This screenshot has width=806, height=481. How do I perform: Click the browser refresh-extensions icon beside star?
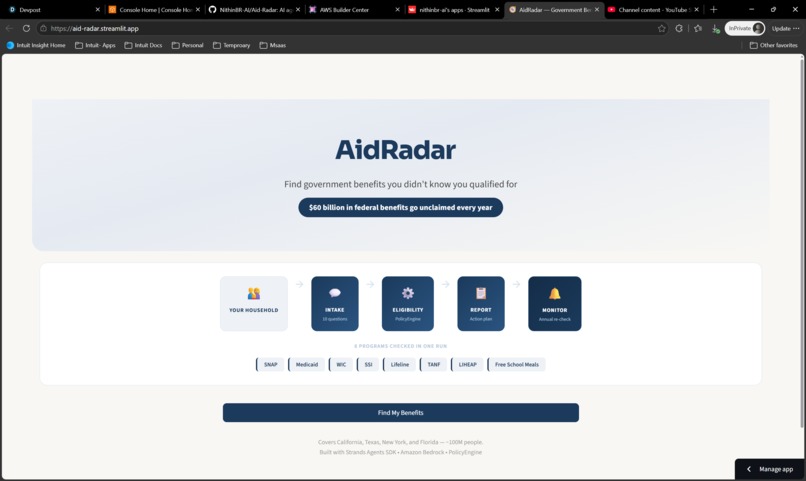tap(679, 28)
